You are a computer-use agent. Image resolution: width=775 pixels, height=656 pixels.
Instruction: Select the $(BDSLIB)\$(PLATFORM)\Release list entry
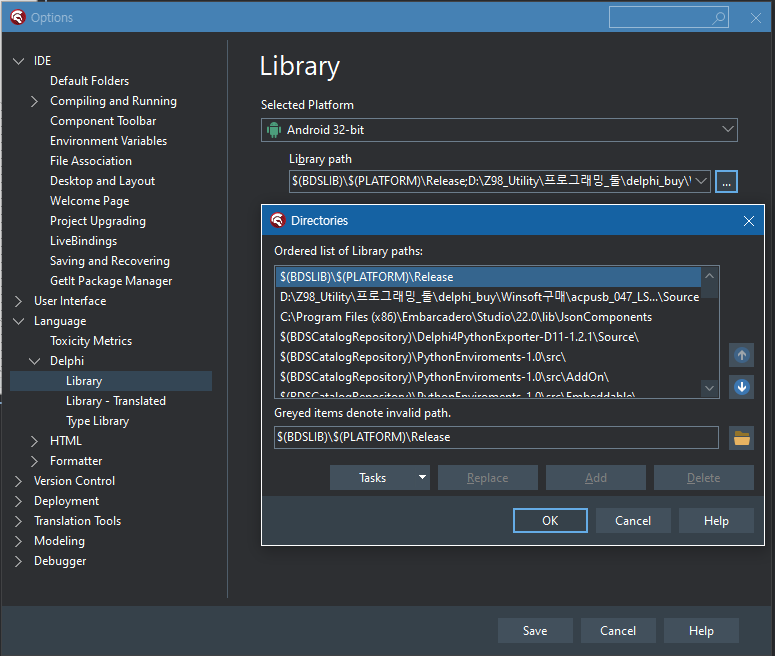488,277
